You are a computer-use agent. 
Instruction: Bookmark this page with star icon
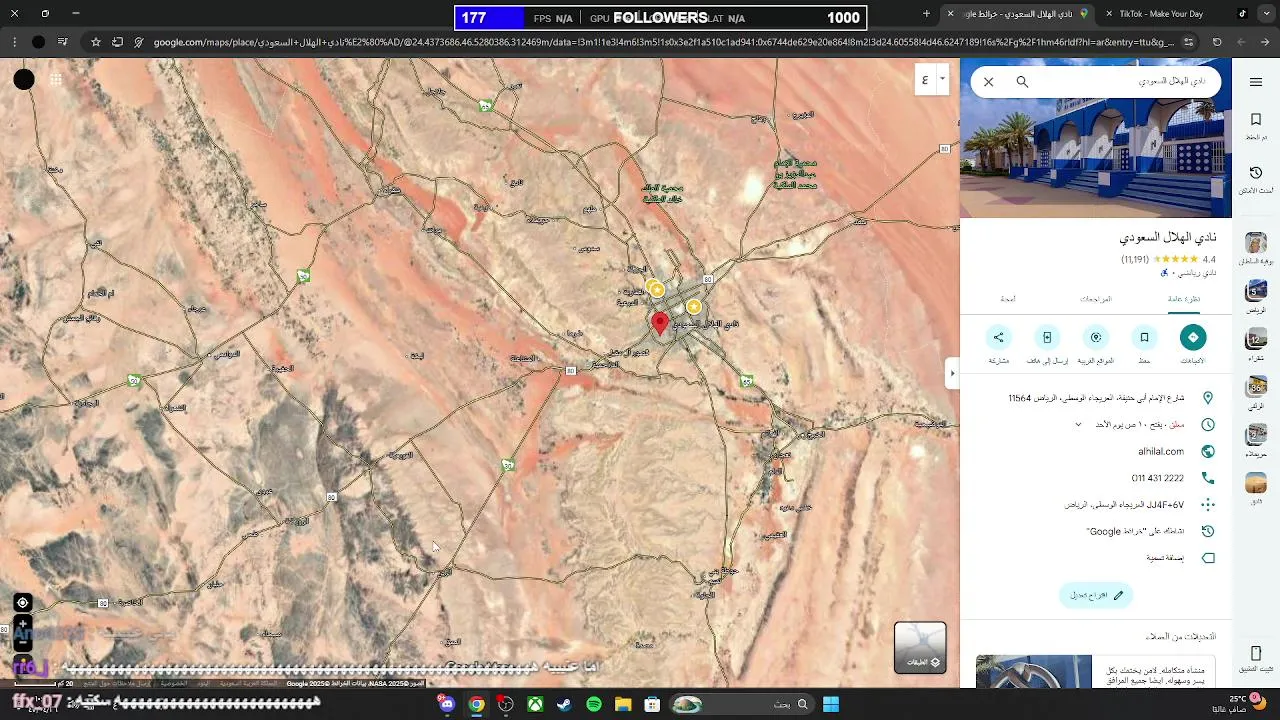pos(96,42)
